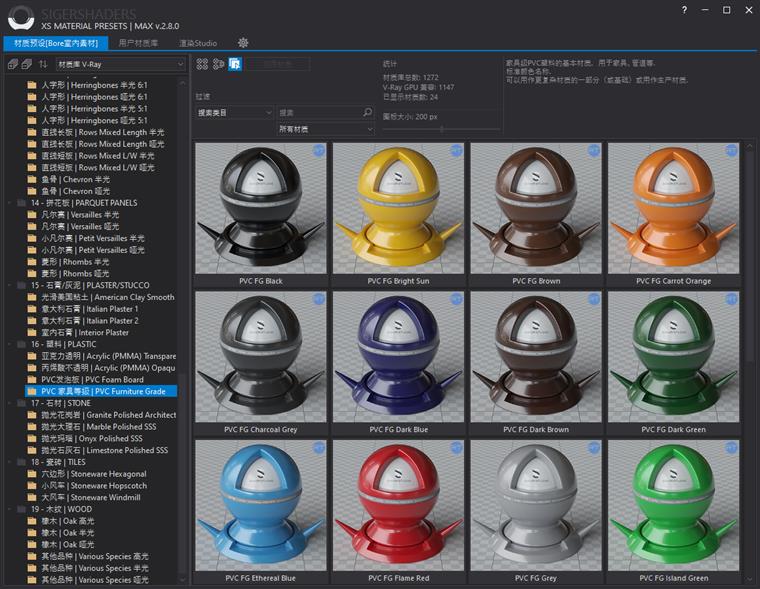
Task: Select the PVC FG Carrot Orange thumbnail
Action: pos(674,208)
